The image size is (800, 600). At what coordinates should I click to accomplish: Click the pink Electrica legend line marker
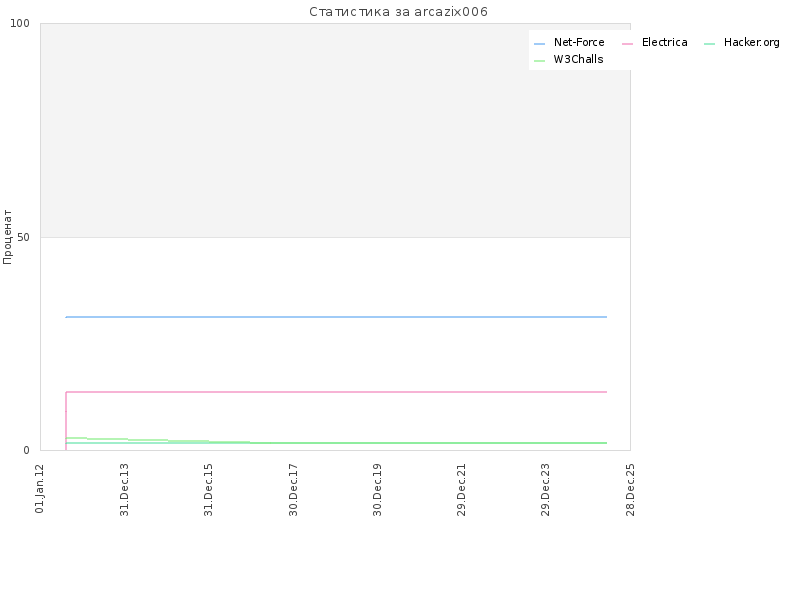628,44
